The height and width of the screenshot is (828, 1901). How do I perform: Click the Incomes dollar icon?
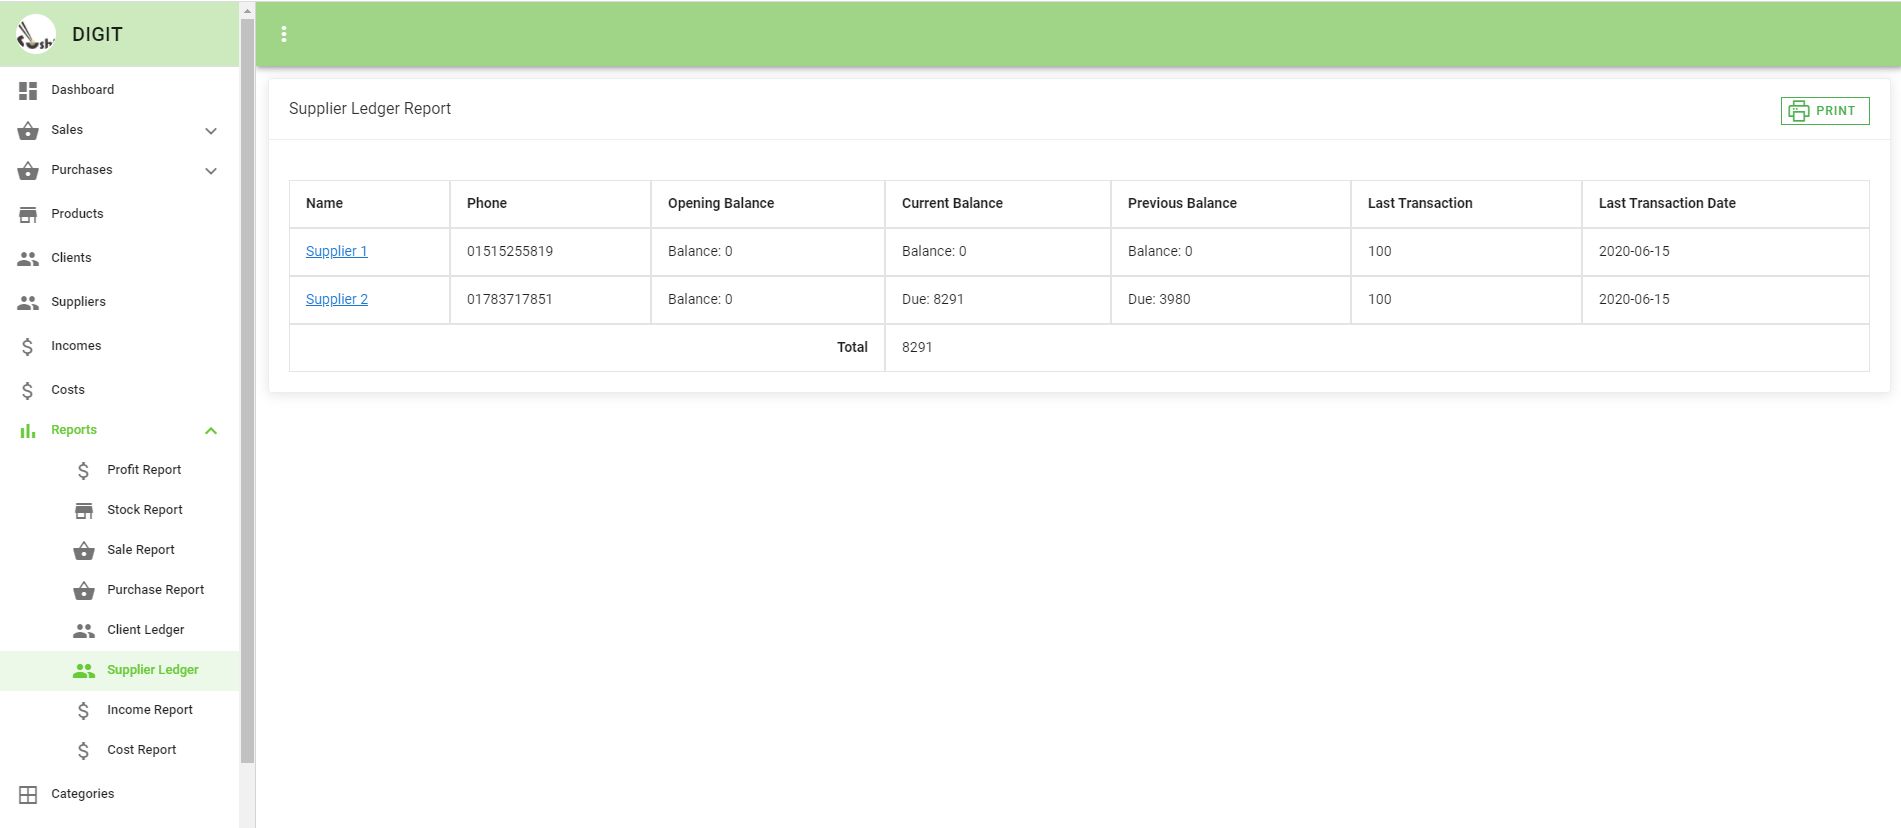pos(28,346)
